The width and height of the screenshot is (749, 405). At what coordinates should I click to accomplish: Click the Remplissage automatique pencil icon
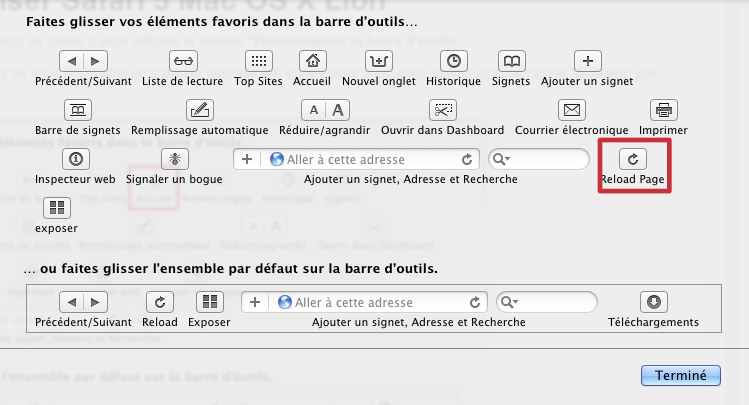(200, 110)
